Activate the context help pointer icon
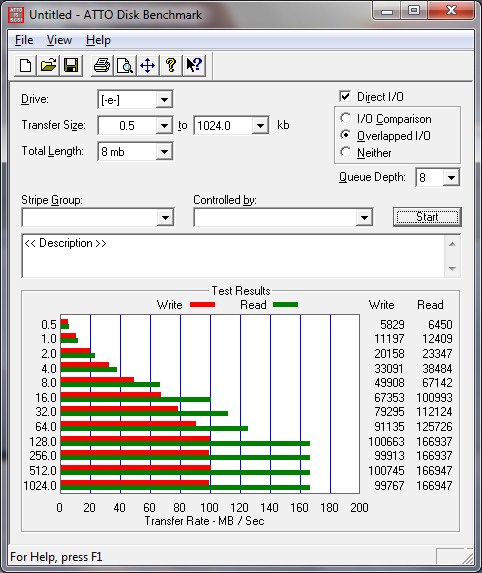Screen dimensions: 482x573 (194, 66)
